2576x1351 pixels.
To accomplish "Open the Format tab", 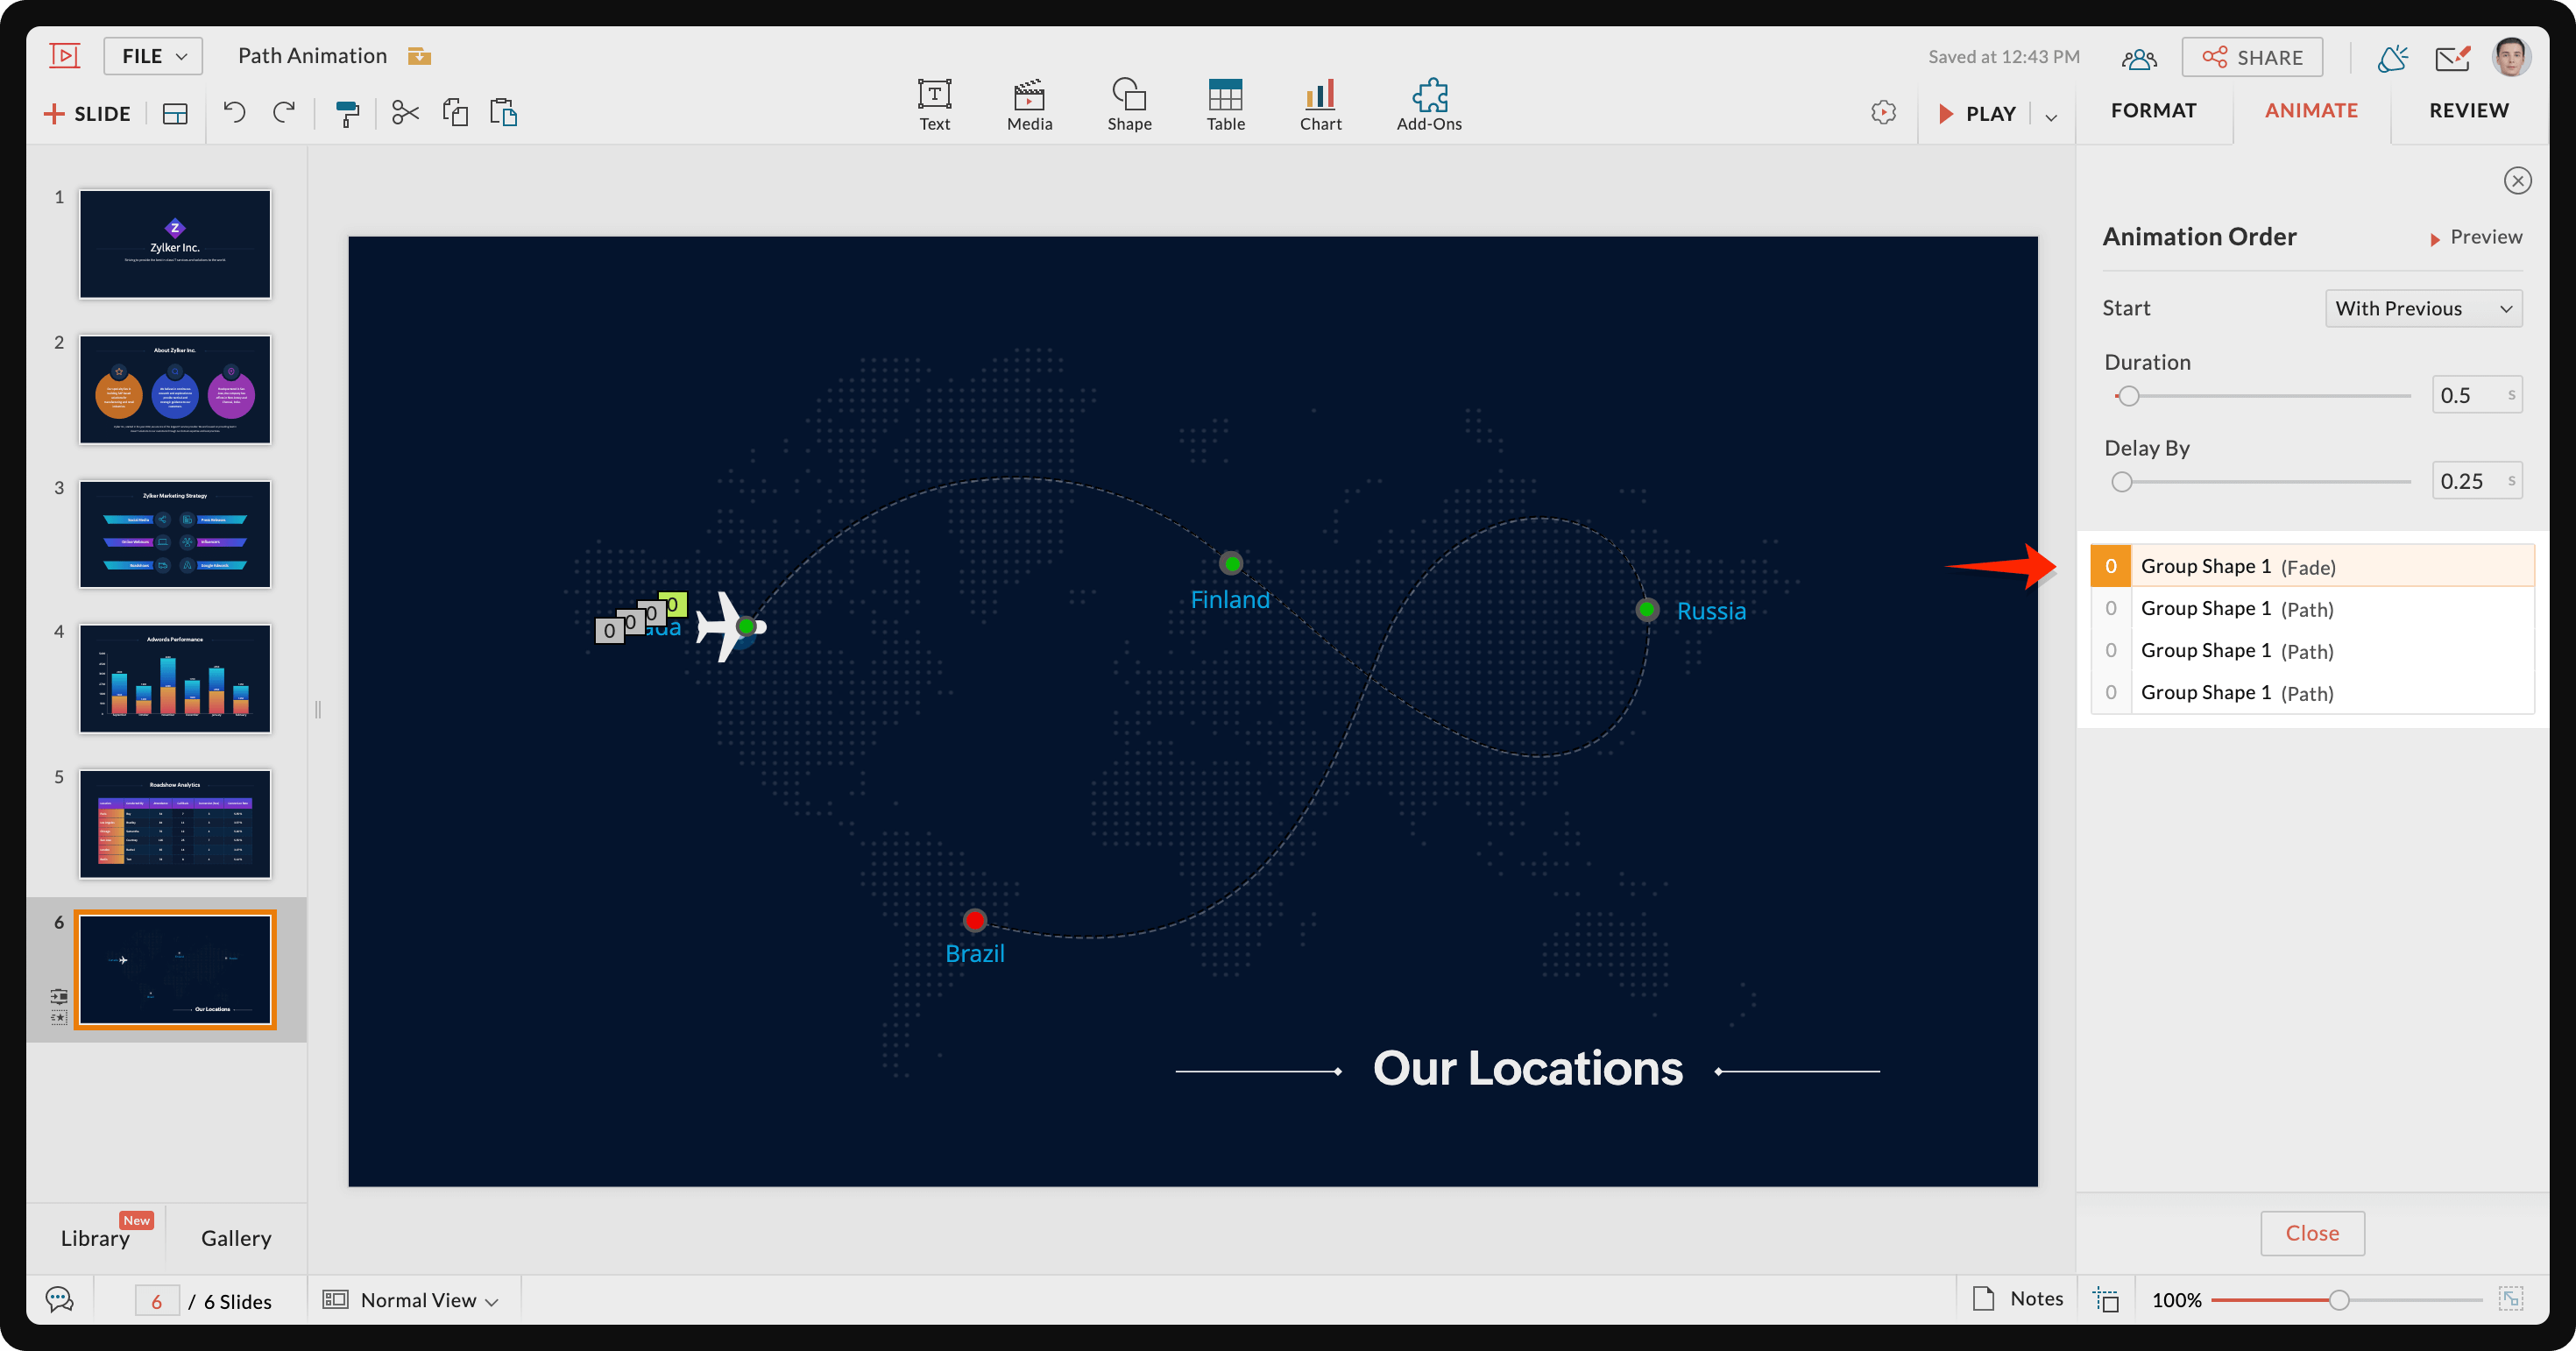I will 2154,109.
